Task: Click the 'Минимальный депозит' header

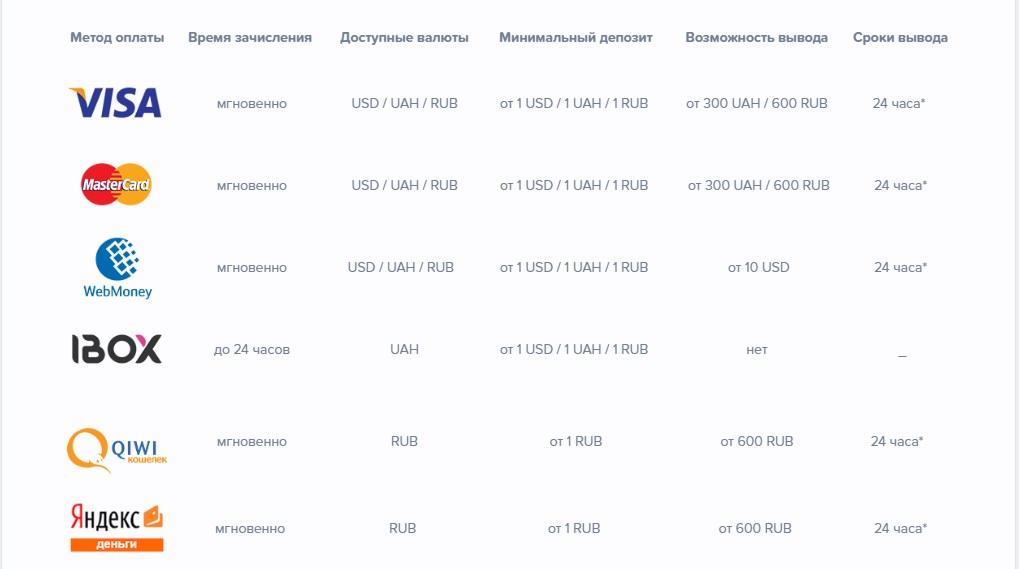Action: coord(575,38)
